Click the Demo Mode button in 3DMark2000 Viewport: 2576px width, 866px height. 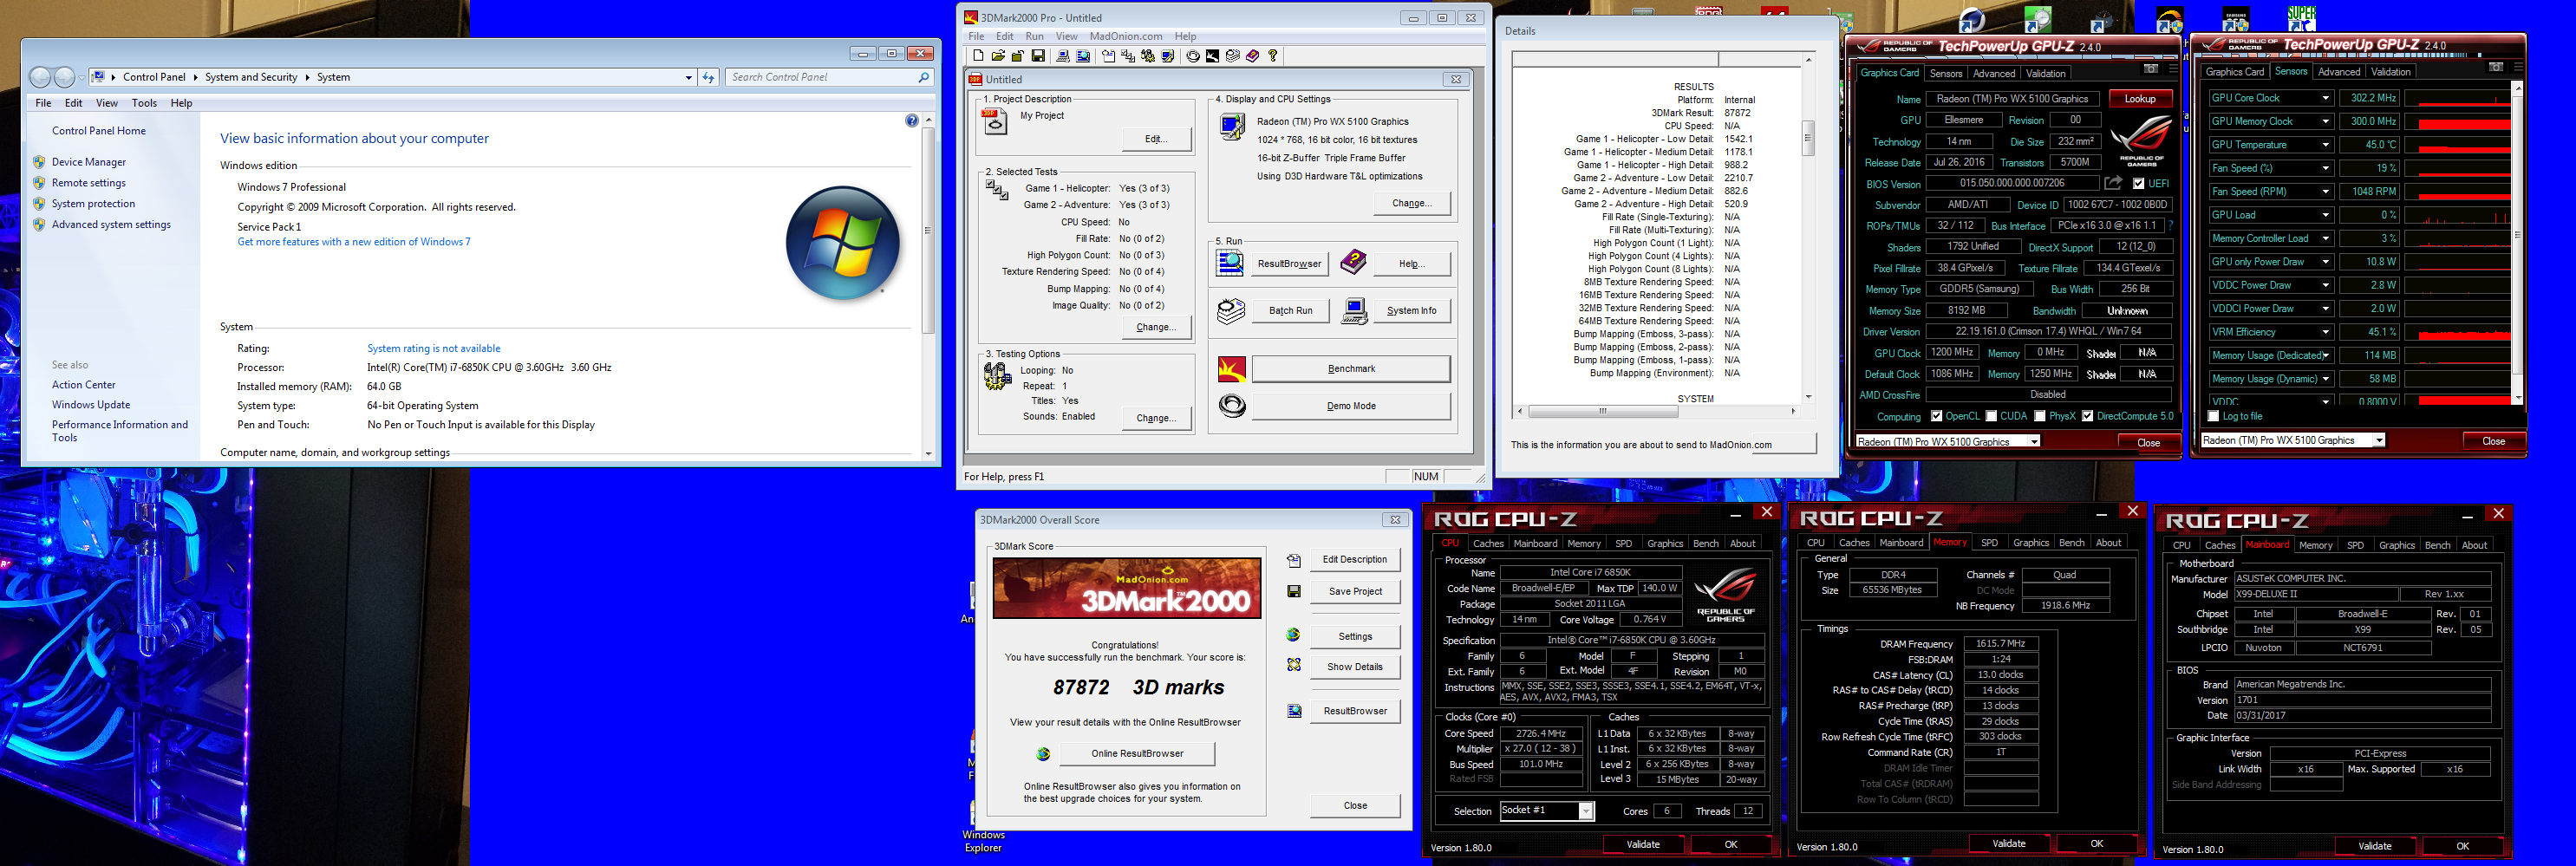[1351, 406]
